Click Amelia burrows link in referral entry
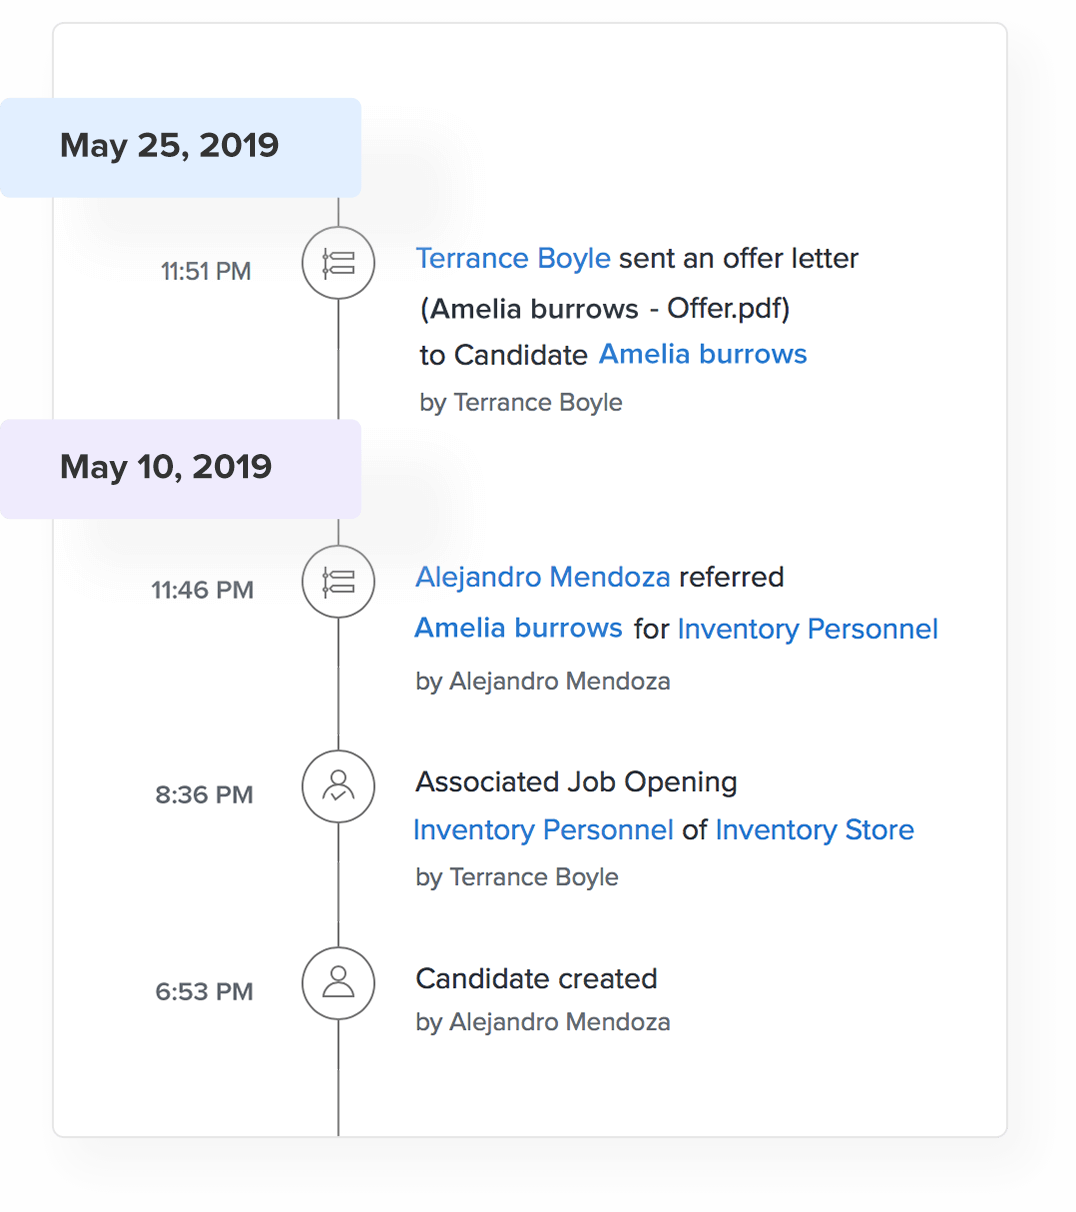Screen dimensions: 1076x1212 point(518,628)
